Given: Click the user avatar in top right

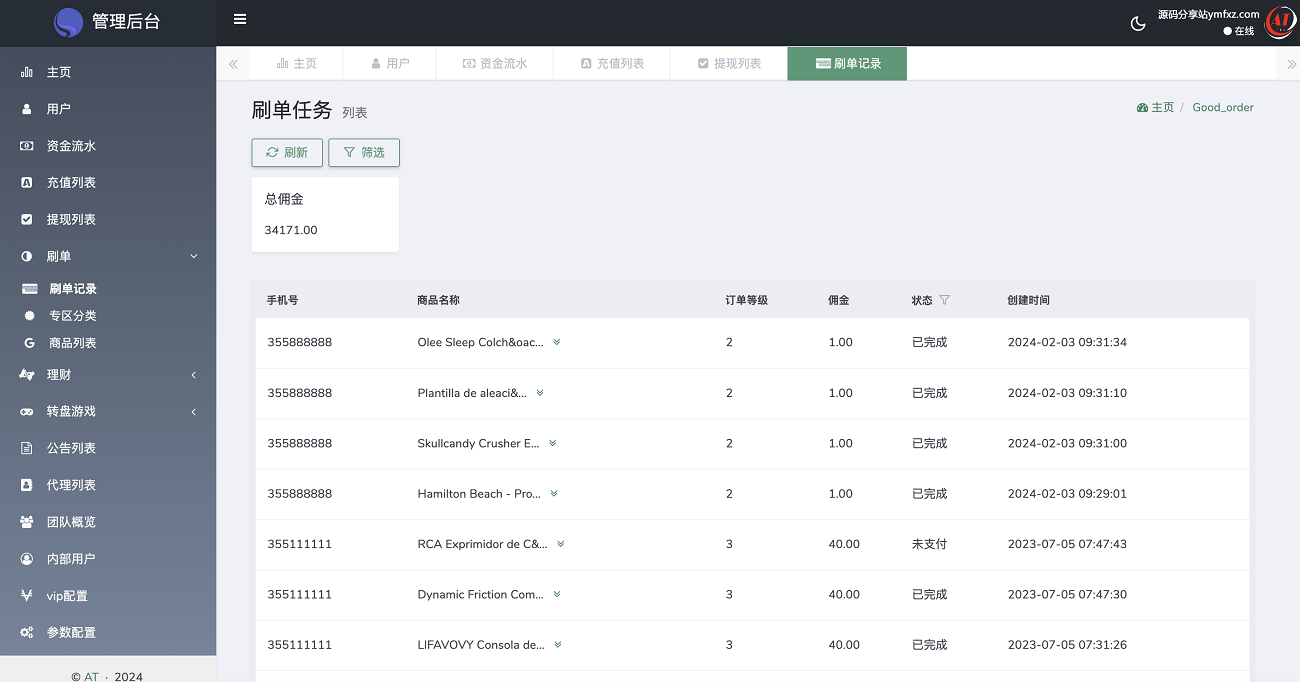Looking at the screenshot, I should click(1279, 22).
